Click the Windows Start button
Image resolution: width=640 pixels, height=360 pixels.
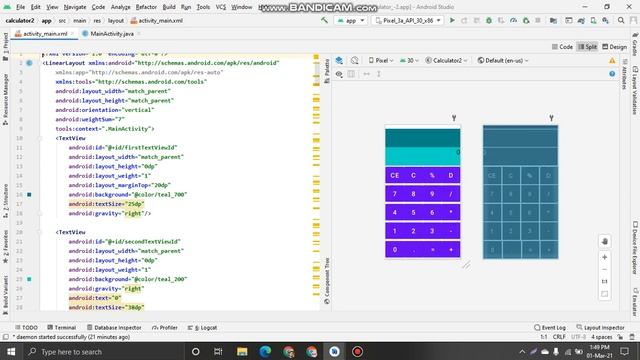click(x=11, y=351)
